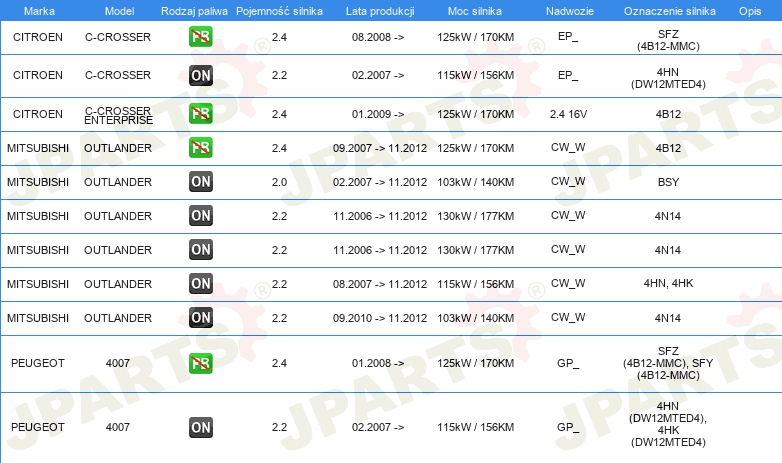The image size is (782, 463).
Task: Click the PB fuel icon for Peugeot 4007 2.4
Action: pos(200,363)
